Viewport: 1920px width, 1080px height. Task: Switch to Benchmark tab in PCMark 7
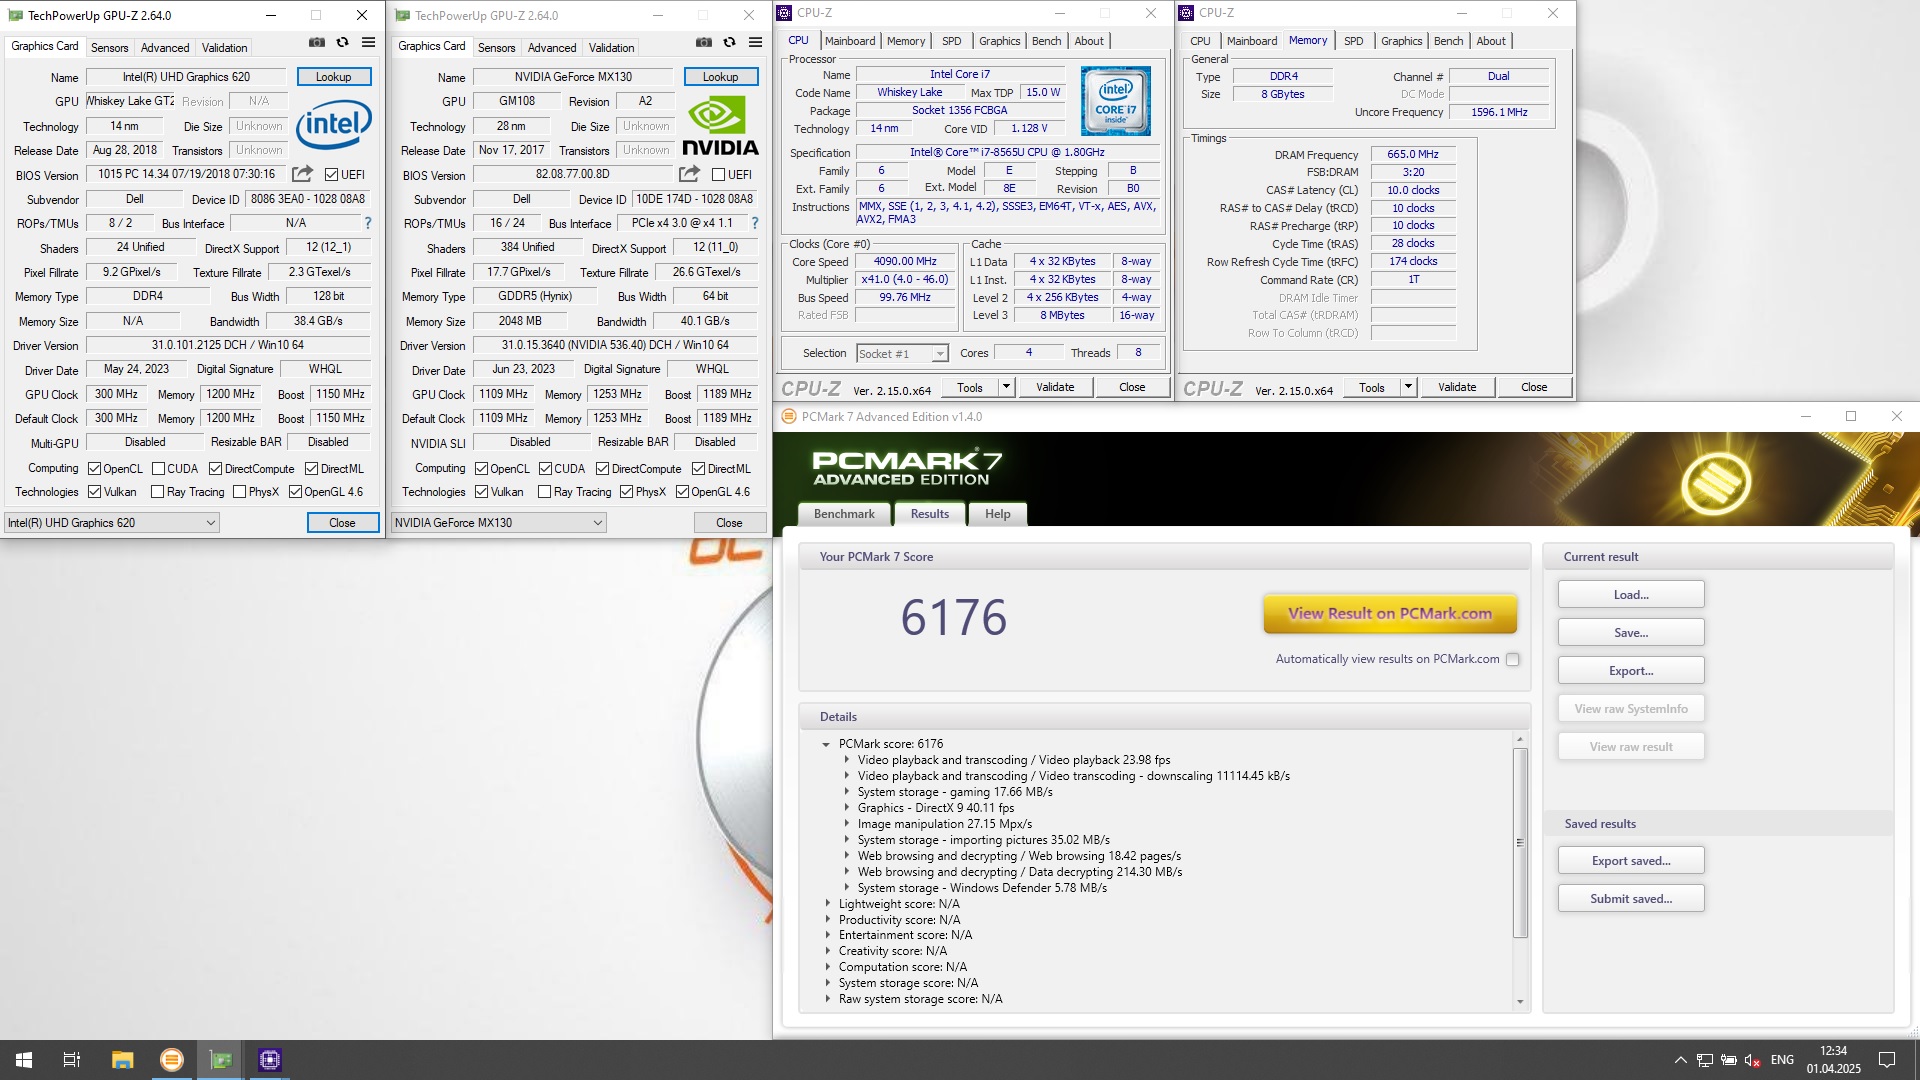(844, 514)
